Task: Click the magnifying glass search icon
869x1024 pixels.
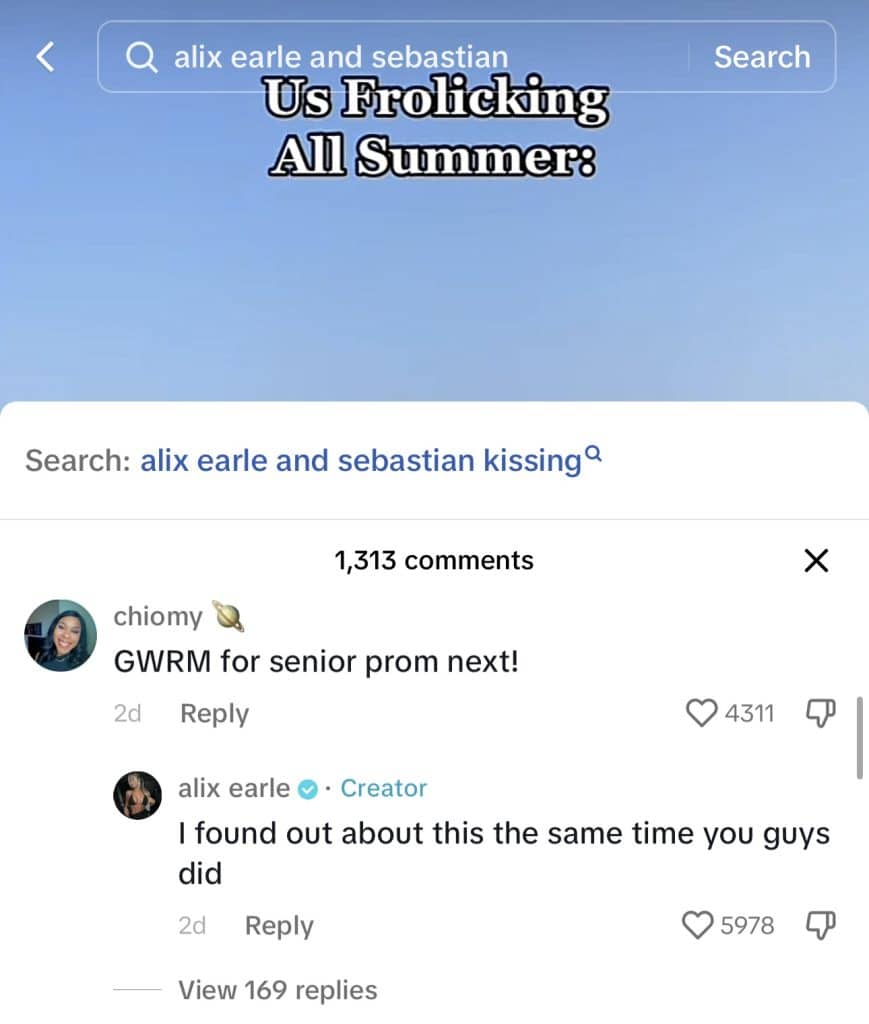Action: [141, 57]
